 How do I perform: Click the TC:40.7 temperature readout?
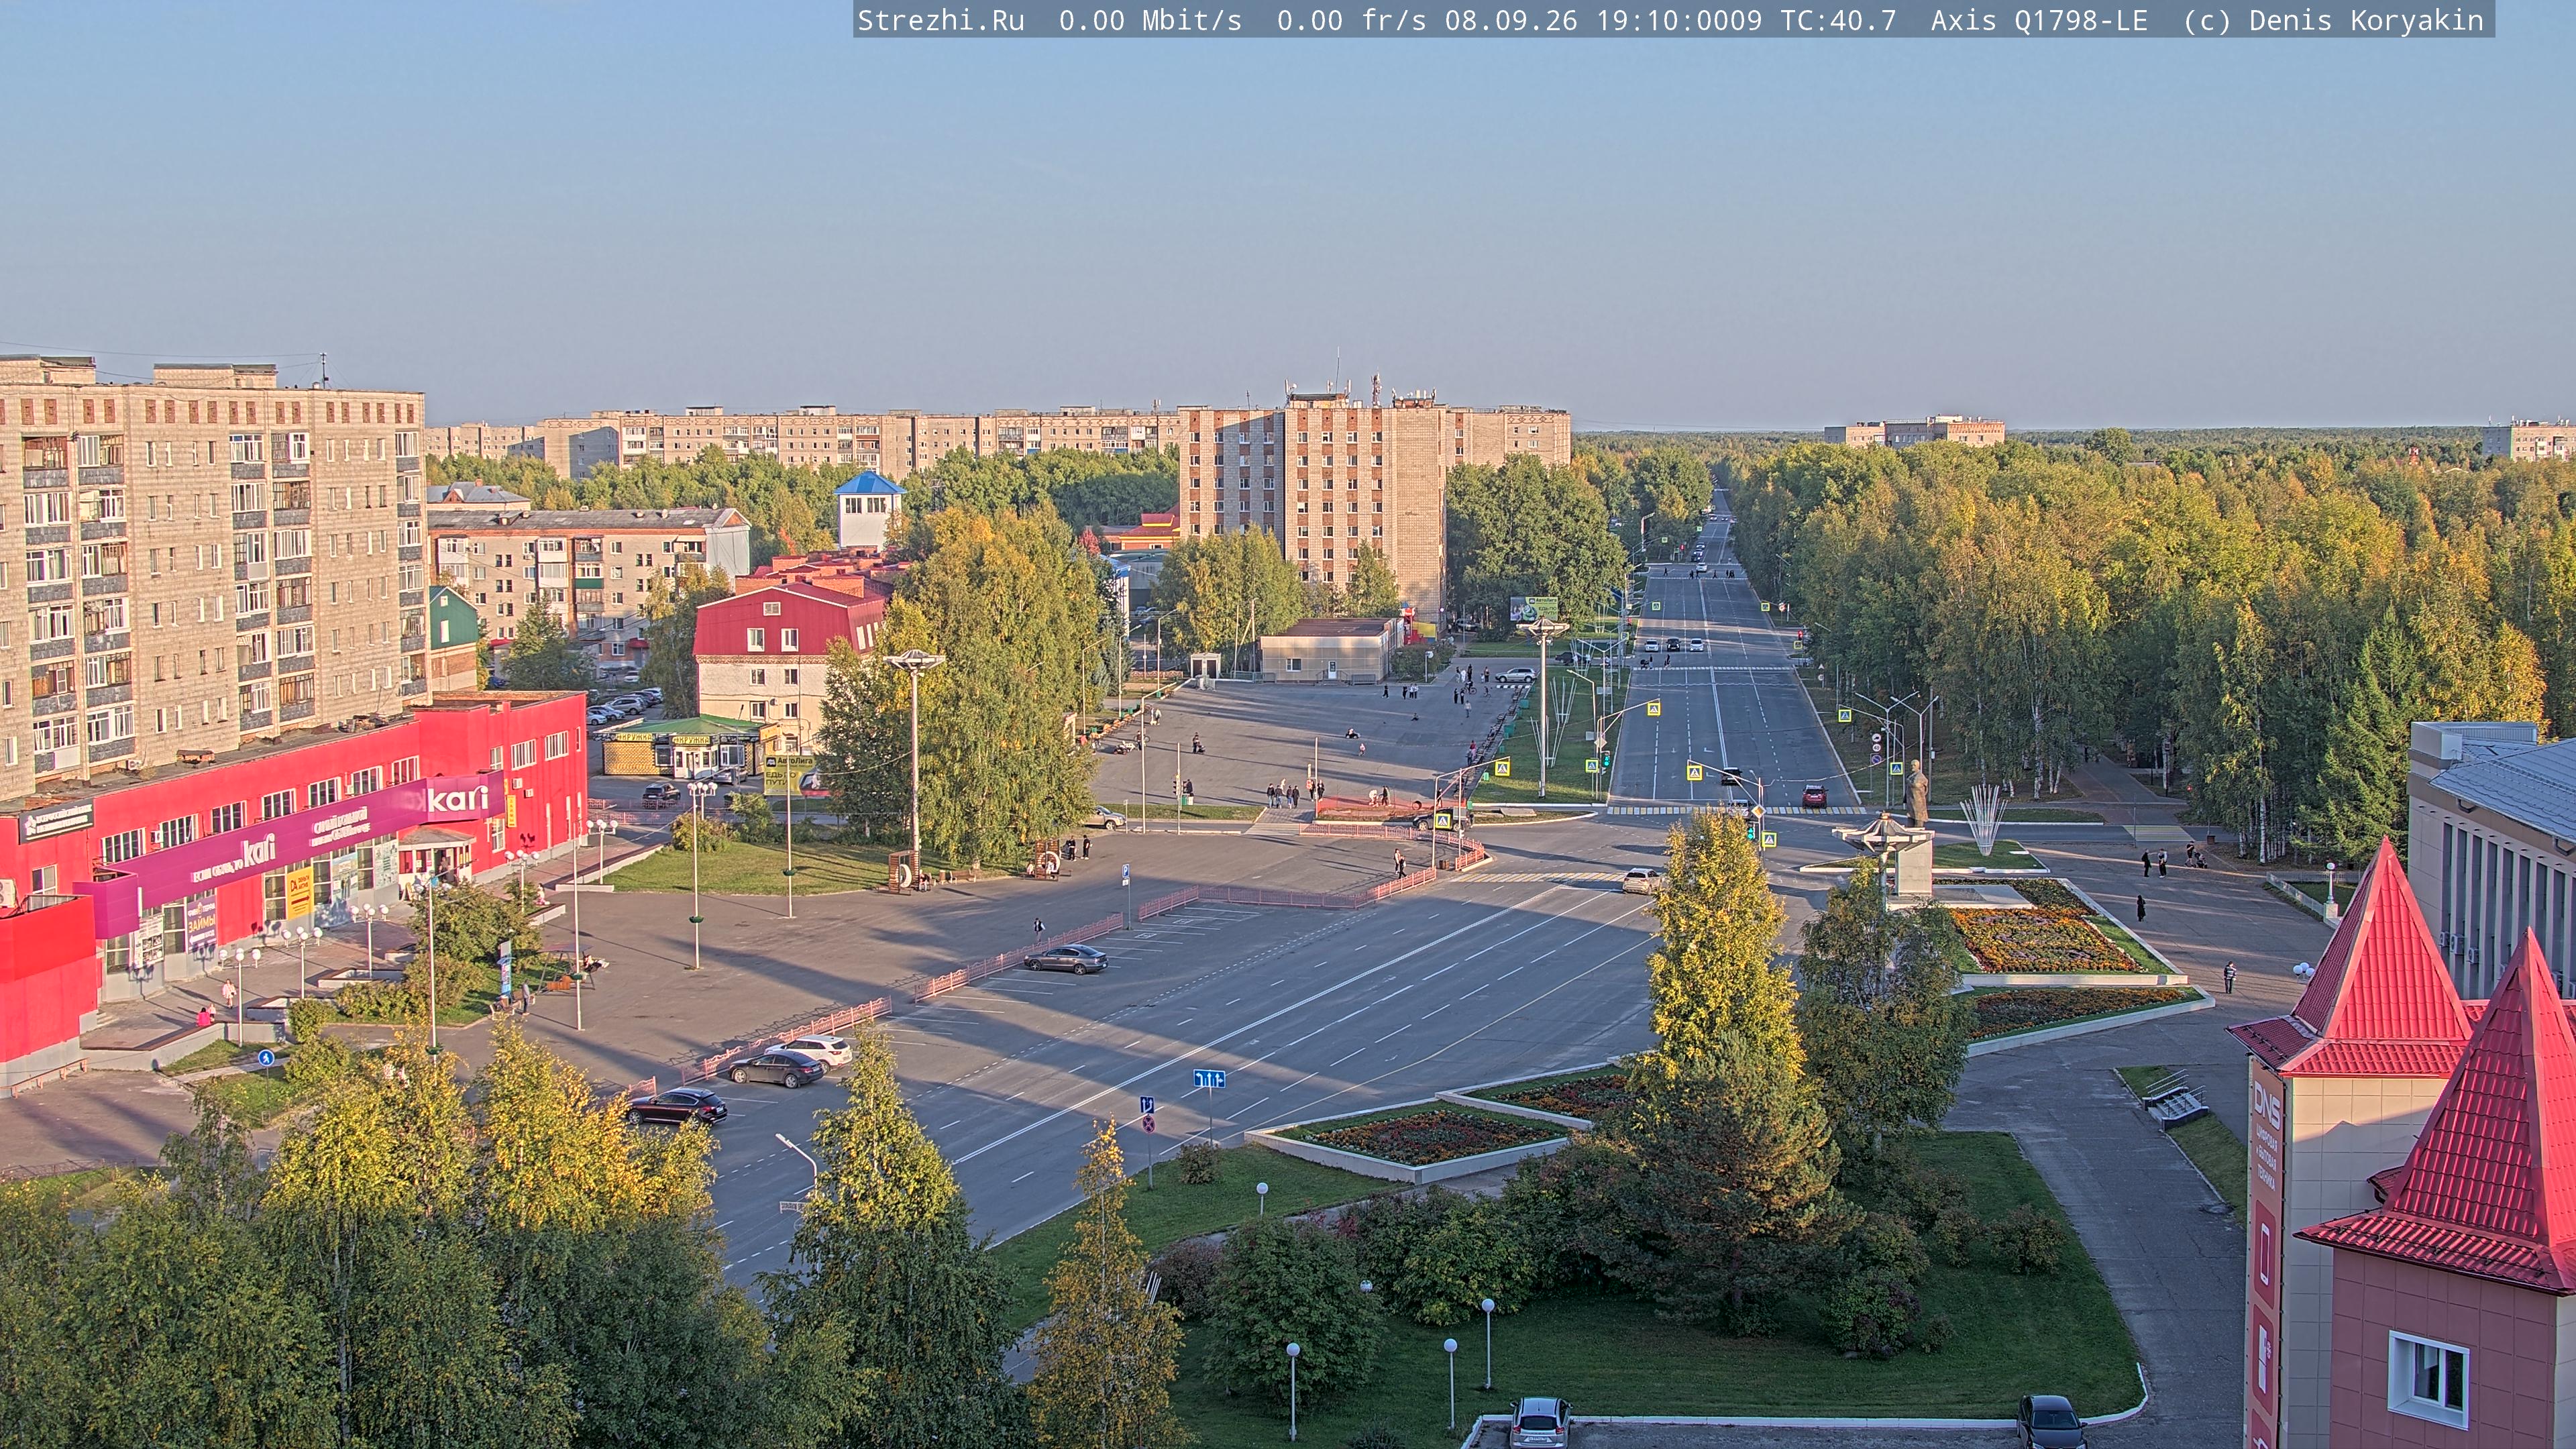point(1837,20)
